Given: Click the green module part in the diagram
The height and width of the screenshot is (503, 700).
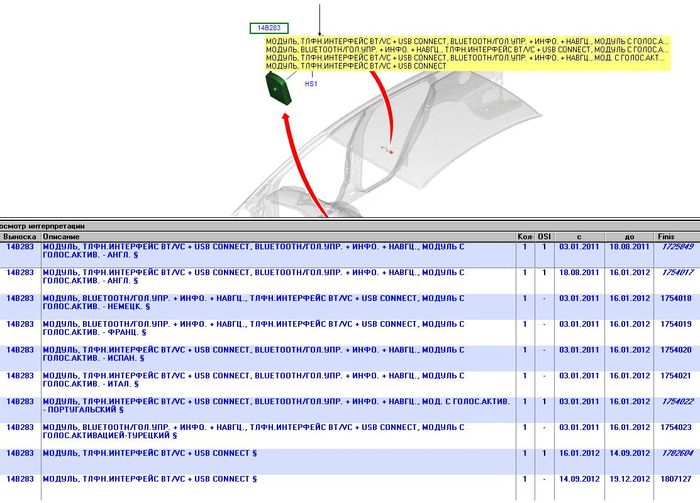Looking at the screenshot, I should [278, 87].
